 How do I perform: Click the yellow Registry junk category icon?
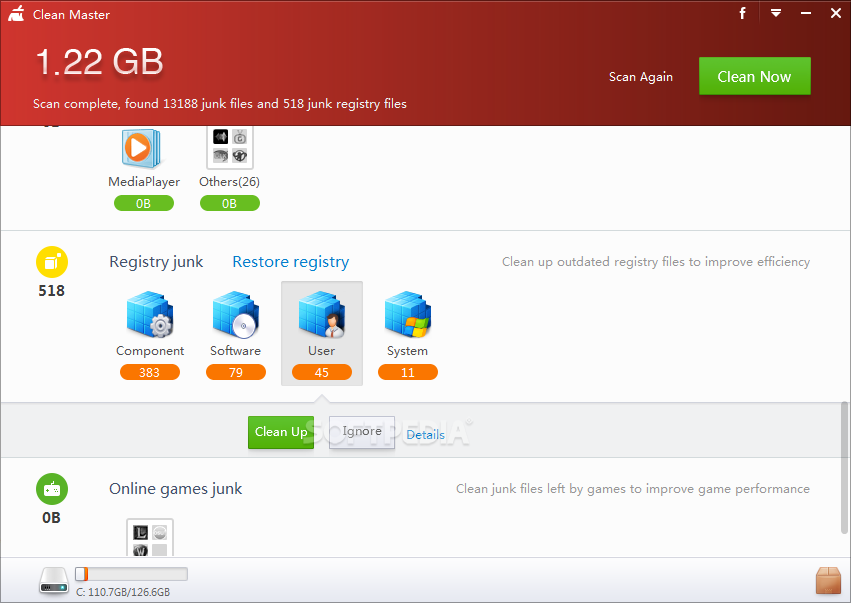[52, 262]
